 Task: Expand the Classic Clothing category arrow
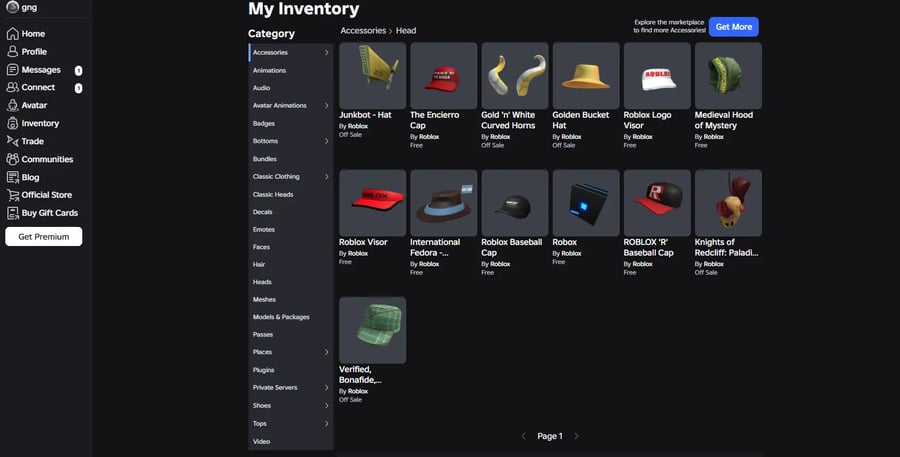pyautogui.click(x=326, y=177)
